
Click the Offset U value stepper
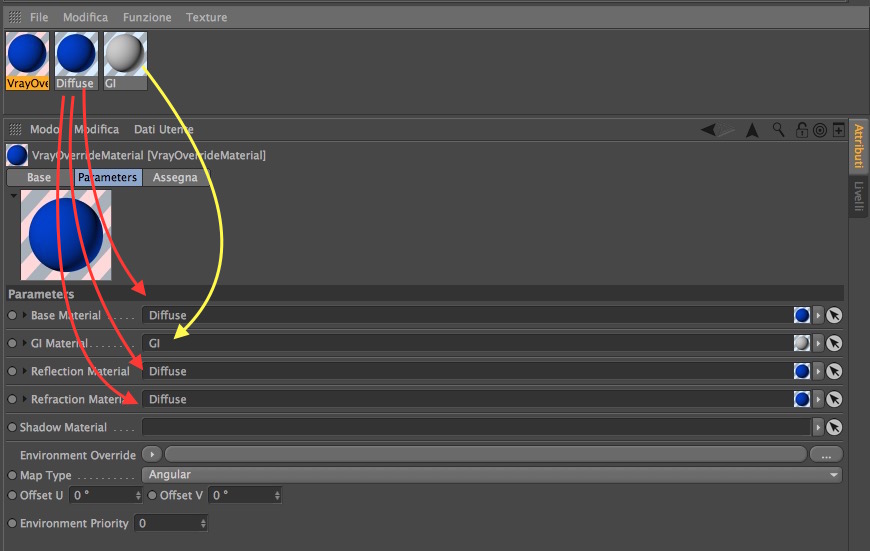[x=138, y=495]
